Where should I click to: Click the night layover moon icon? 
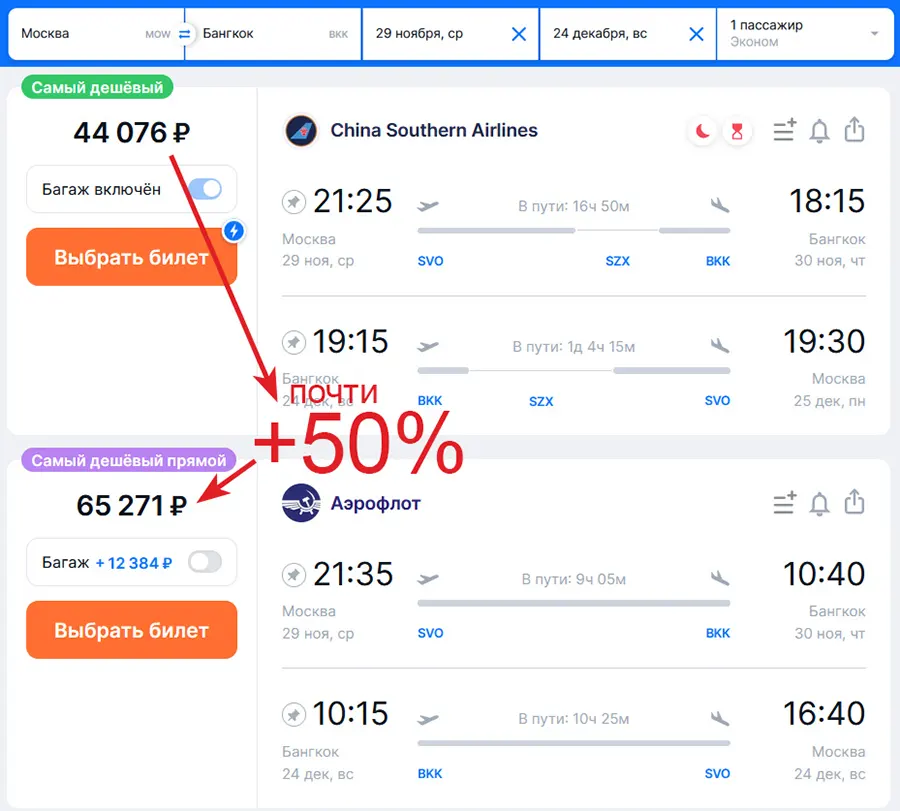tap(702, 131)
